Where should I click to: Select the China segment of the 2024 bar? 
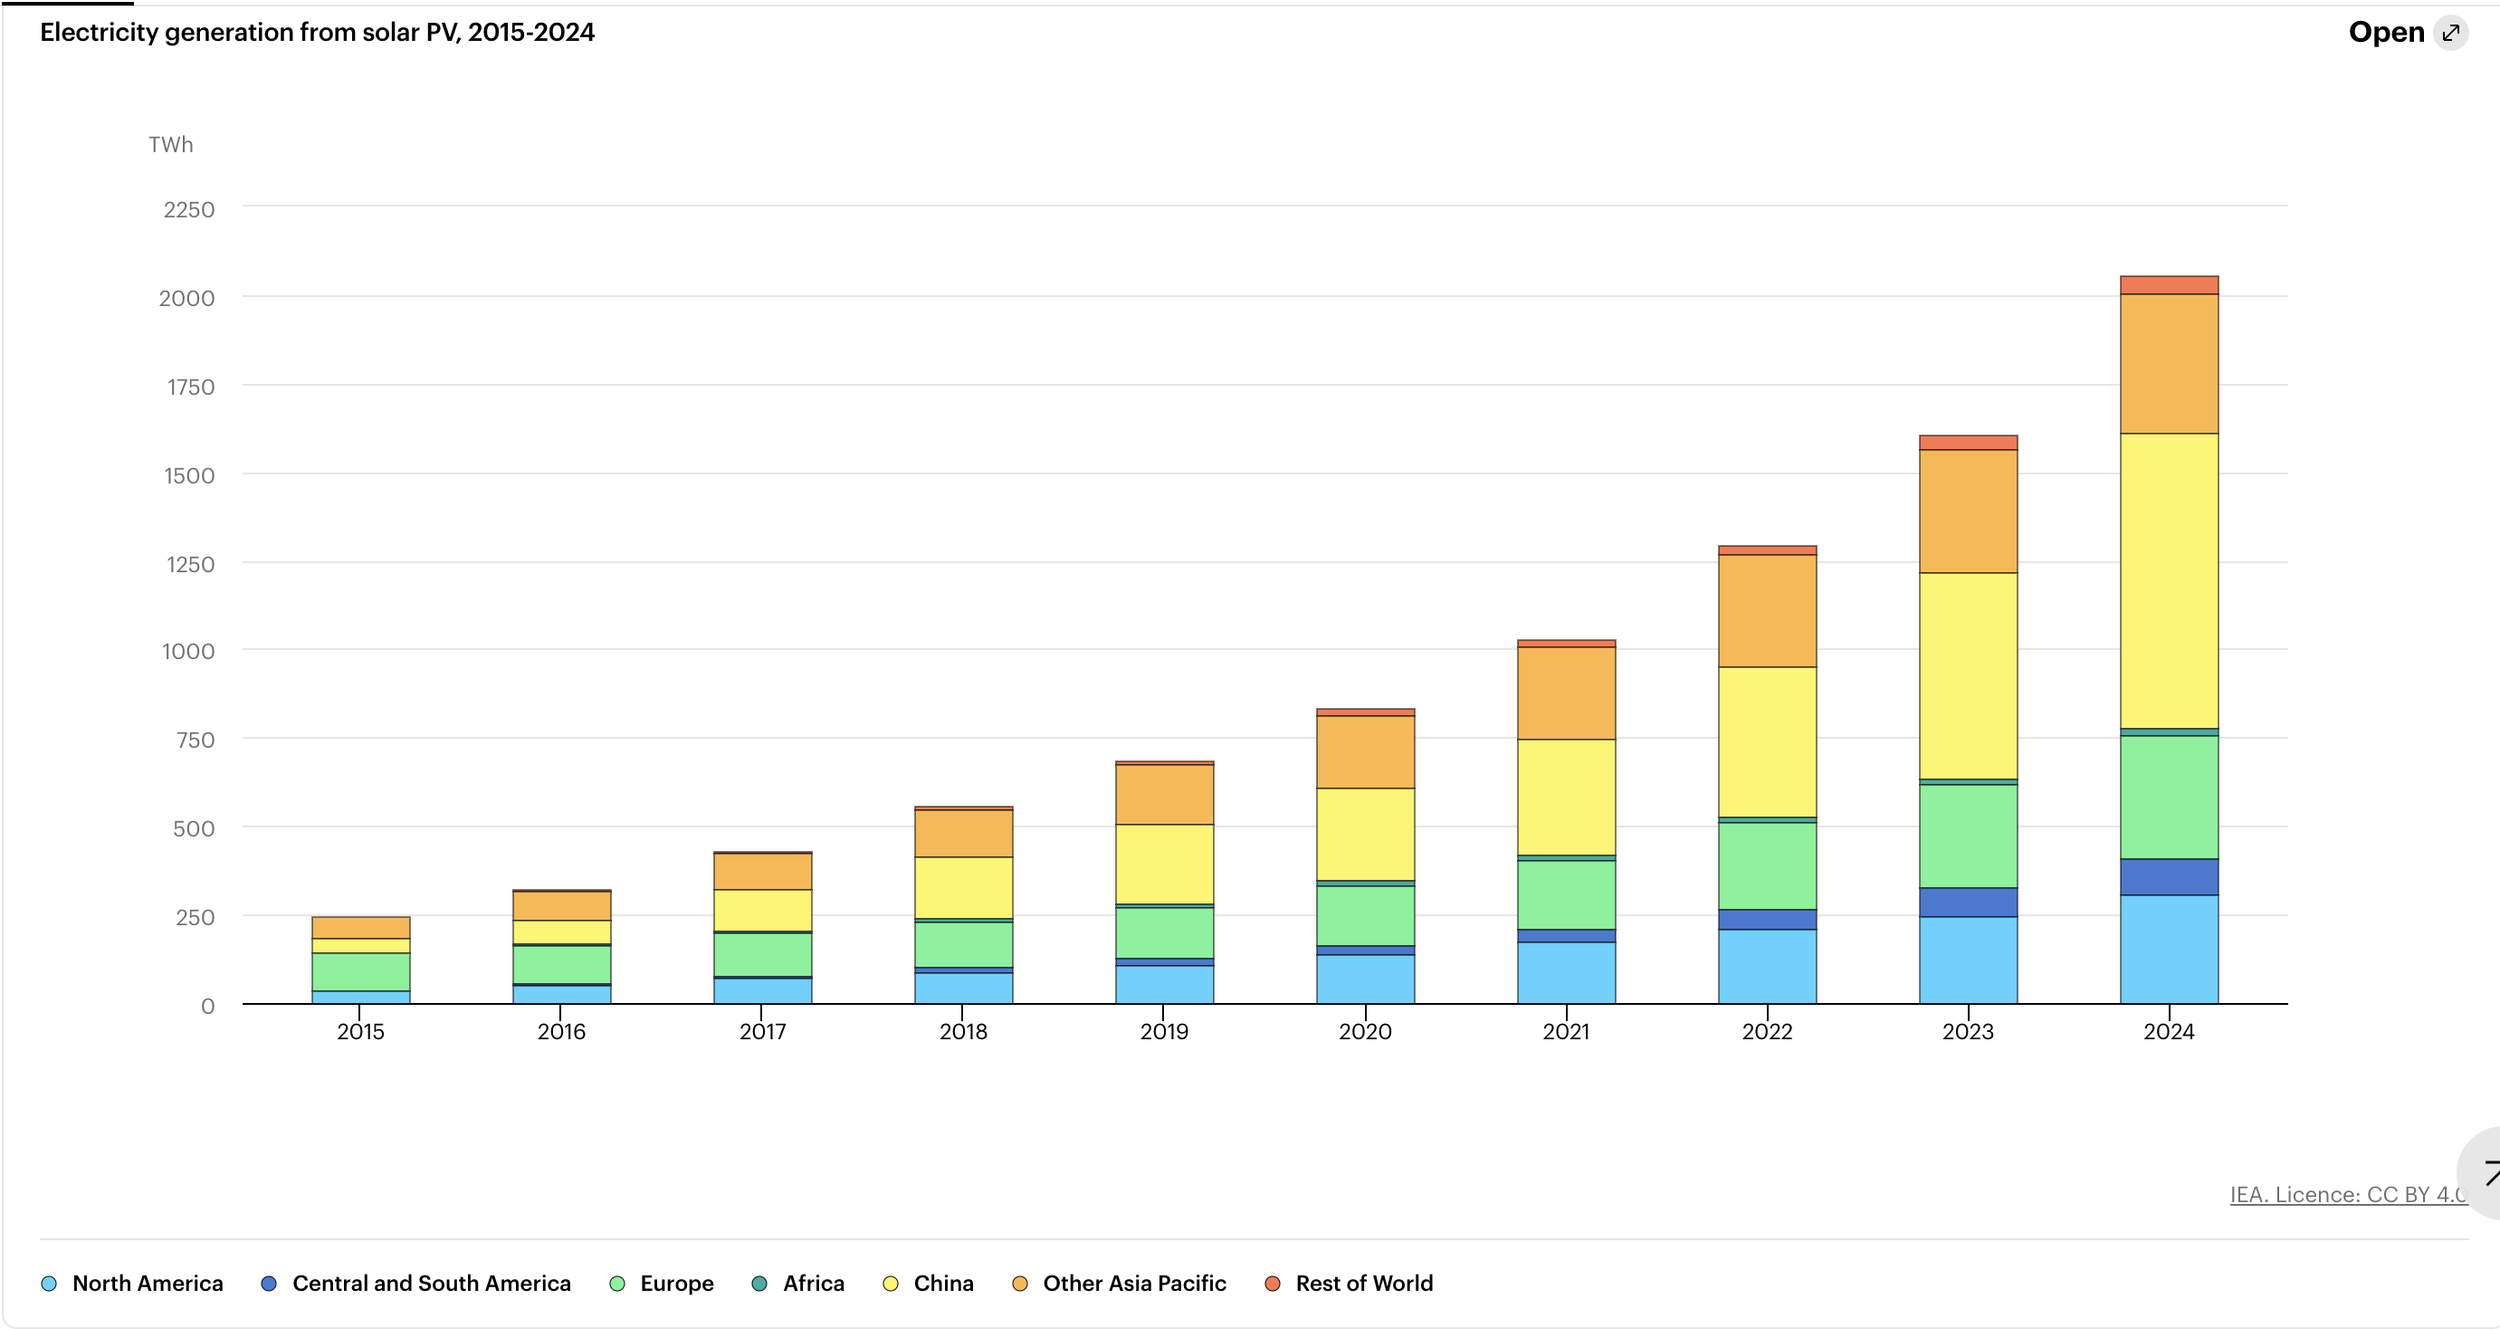tap(2169, 581)
